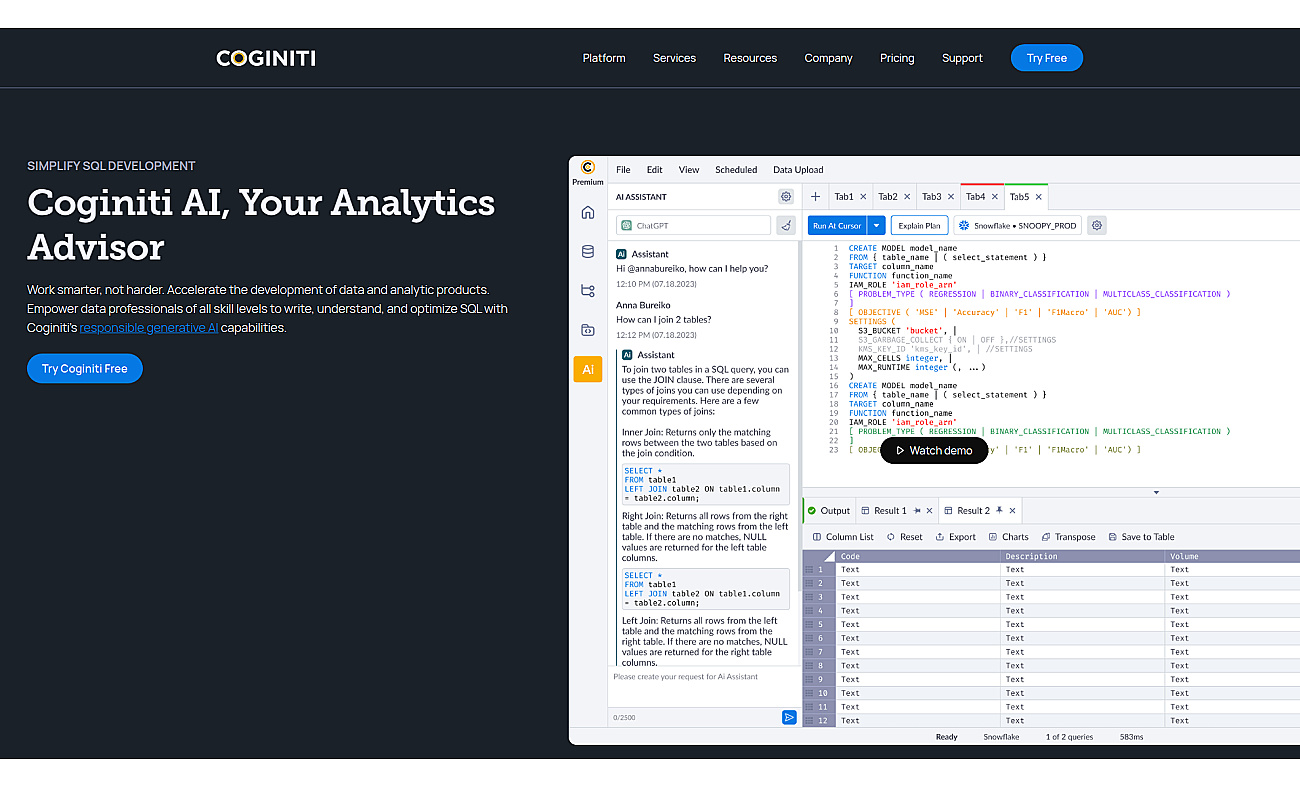Switch to Tab4 in the editor
Image resolution: width=1300 pixels, height=788 pixels.
[975, 197]
